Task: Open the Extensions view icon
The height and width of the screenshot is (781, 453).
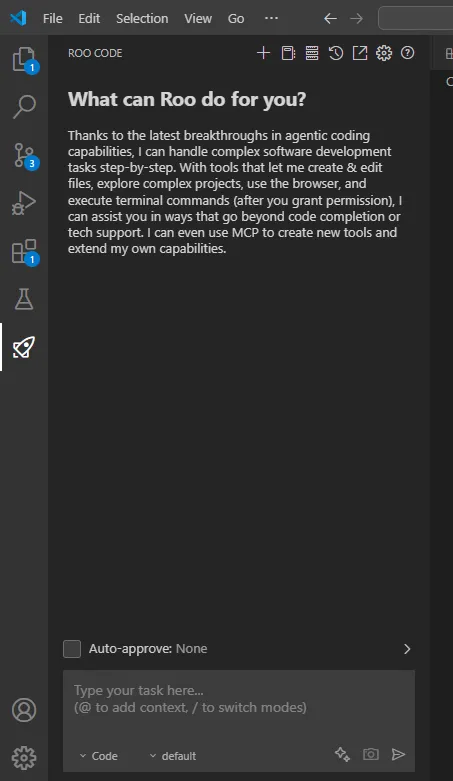Action: tap(24, 251)
